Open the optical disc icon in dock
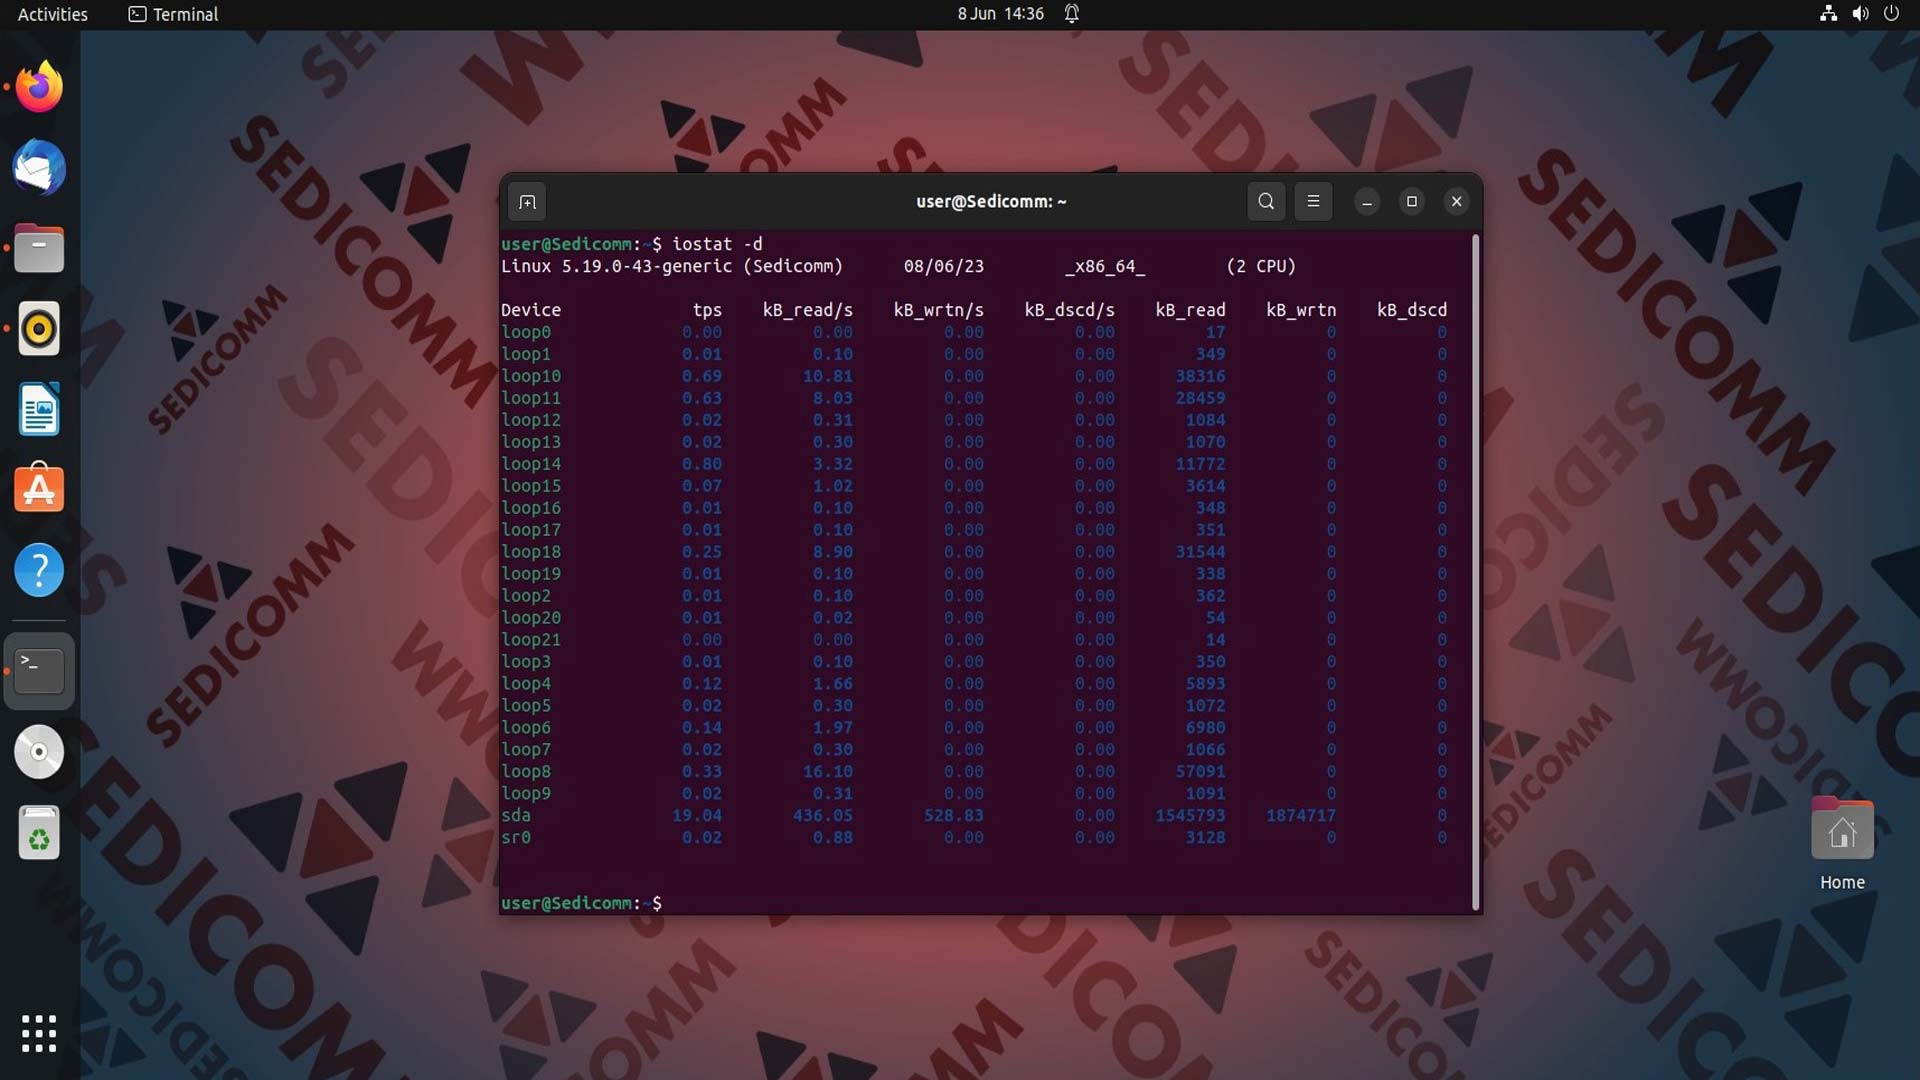 click(x=39, y=752)
